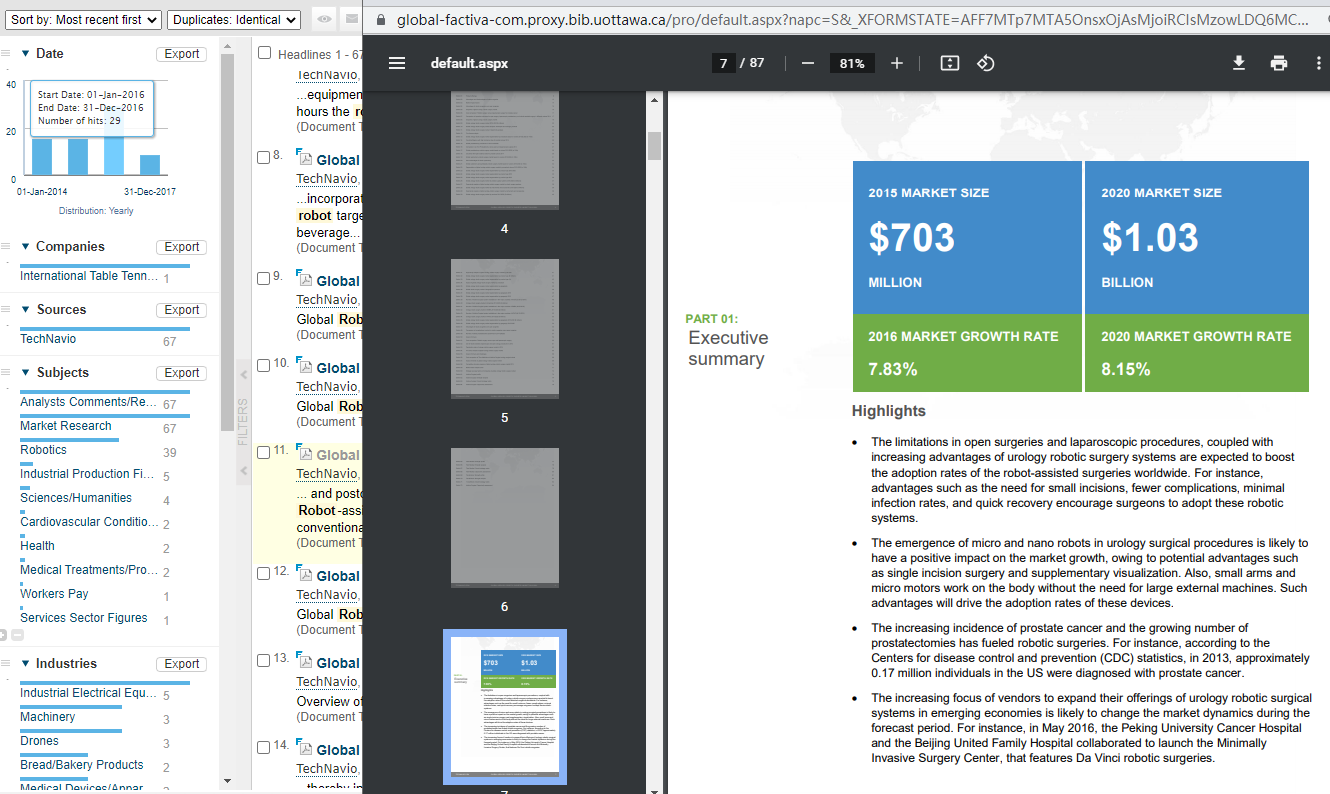
Task: Open the PDF icon of headline 14
Action: click(305, 749)
